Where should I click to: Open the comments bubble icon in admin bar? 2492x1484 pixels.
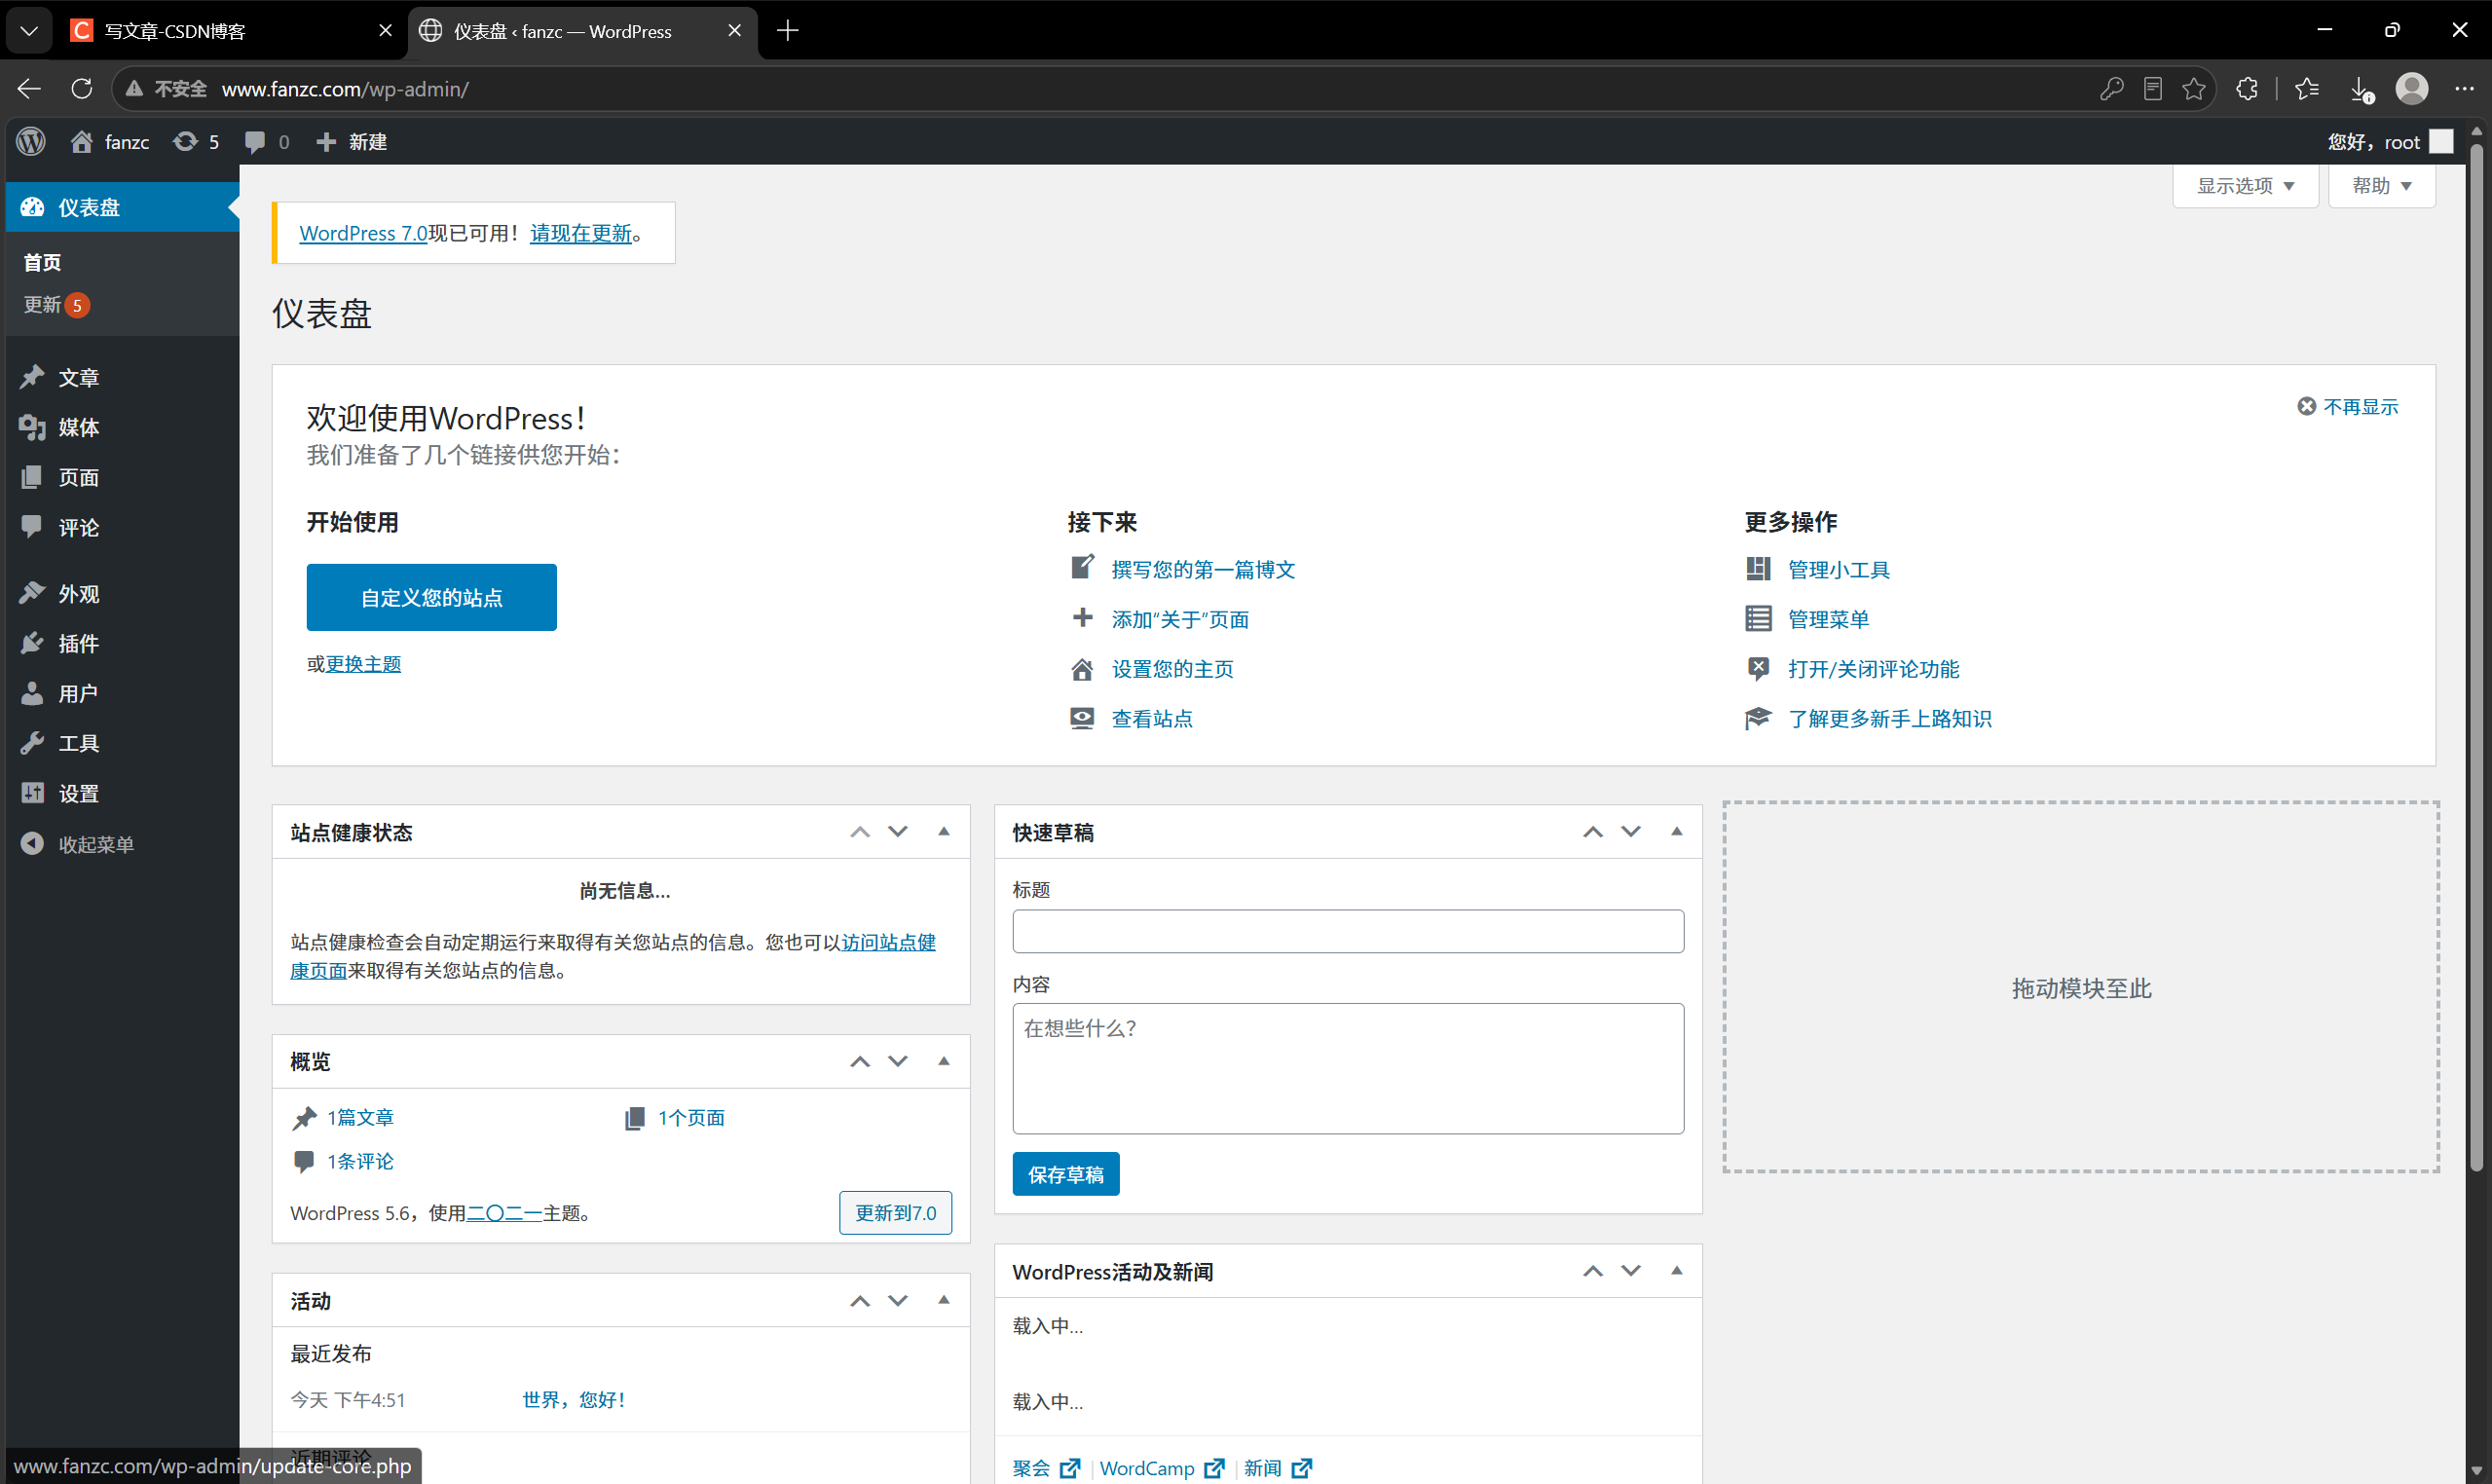point(266,142)
